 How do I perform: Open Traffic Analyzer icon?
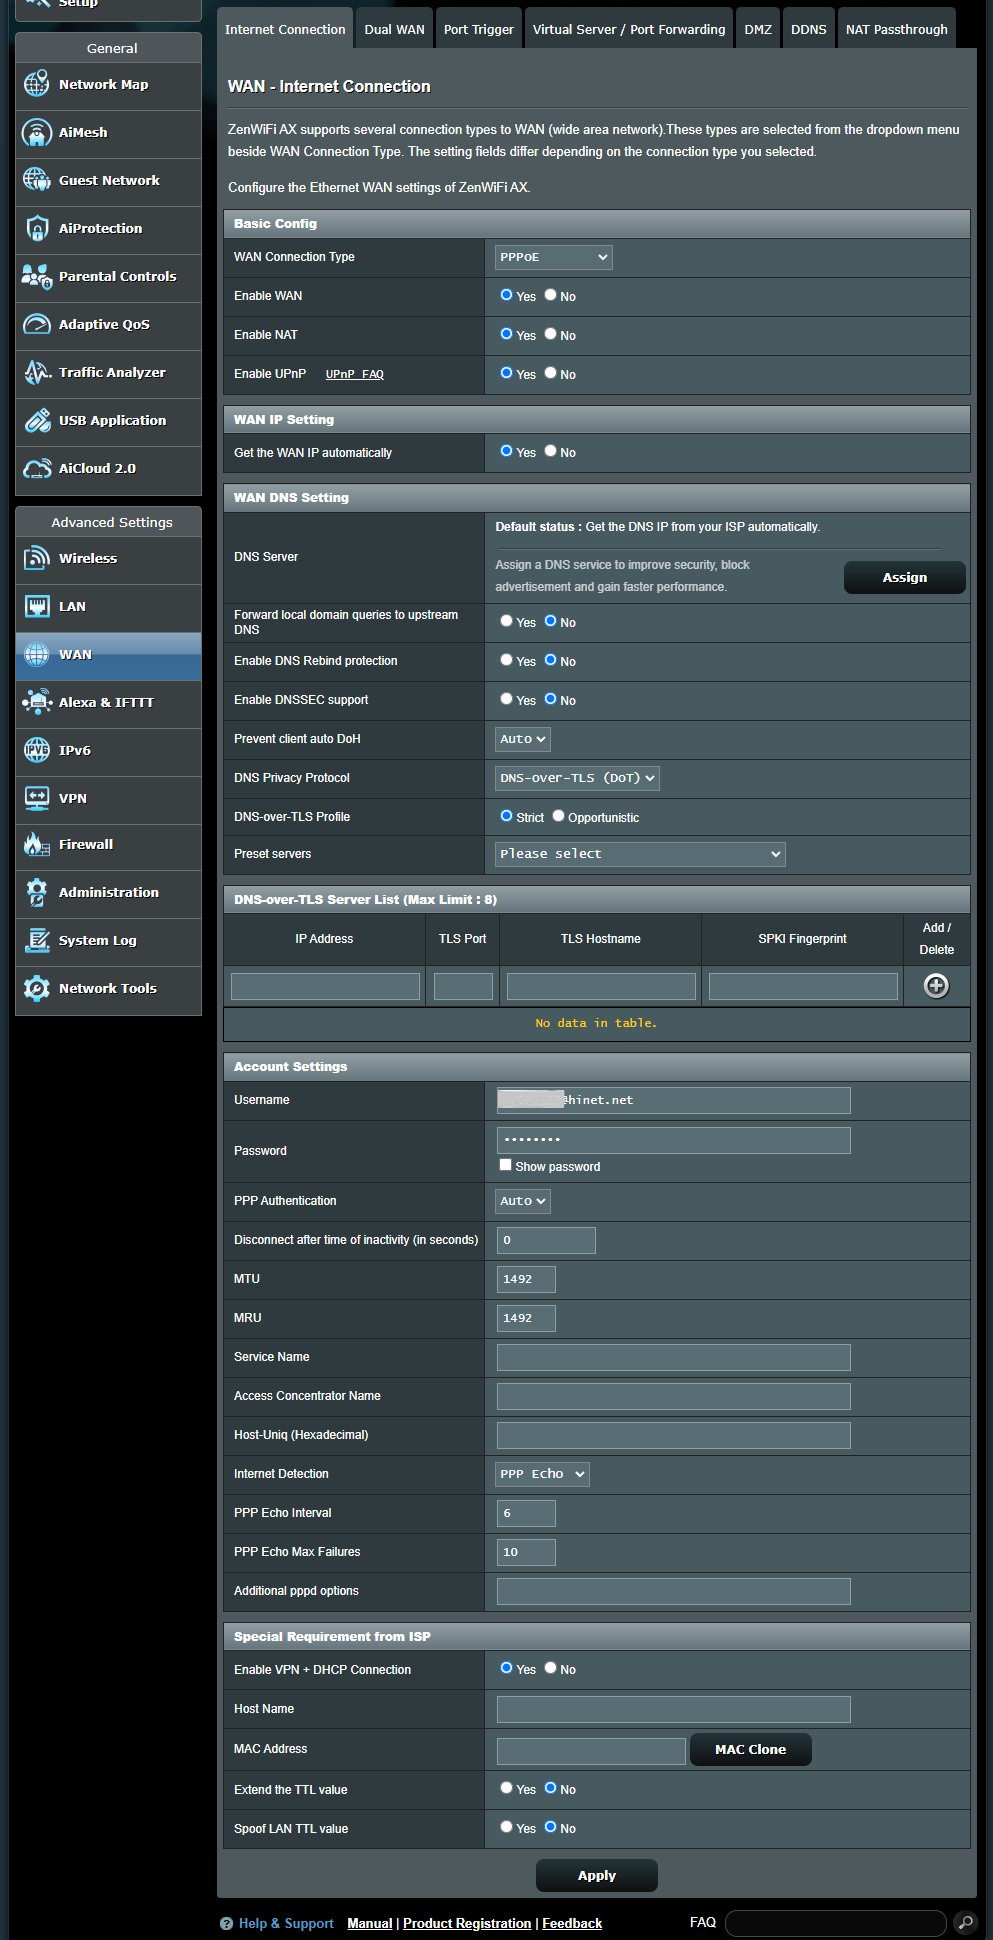(37, 372)
